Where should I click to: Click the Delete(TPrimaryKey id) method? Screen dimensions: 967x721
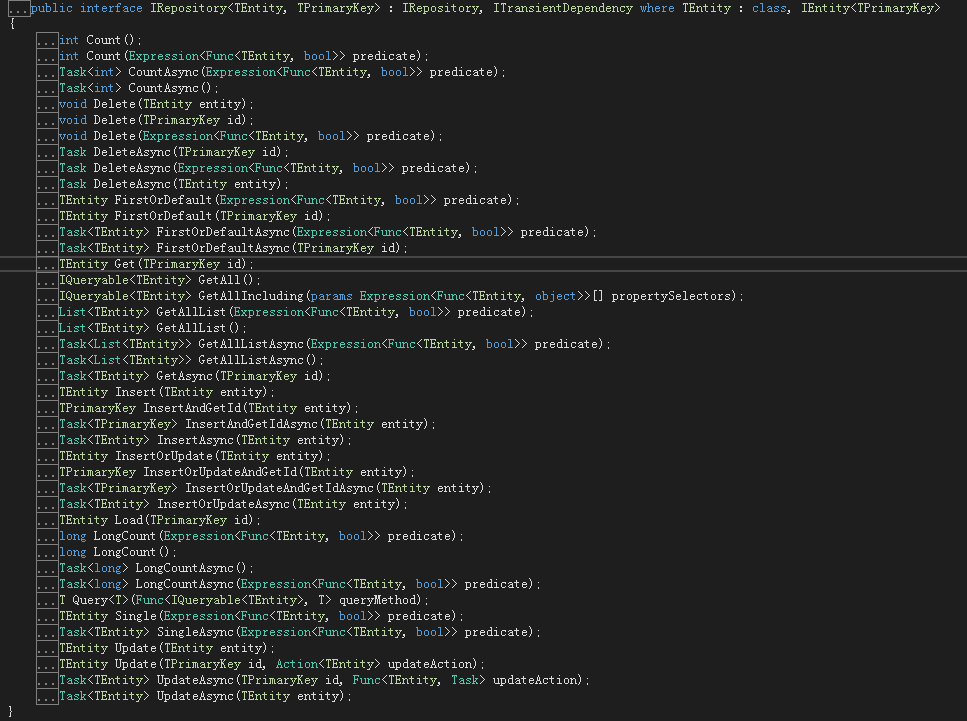(x=156, y=120)
